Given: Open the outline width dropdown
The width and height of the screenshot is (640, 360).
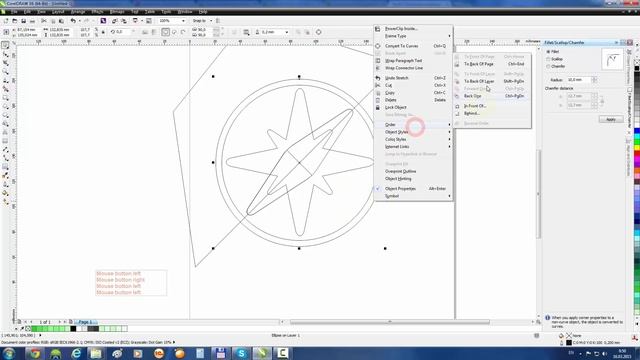Looking at the screenshot, I should pyautogui.click(x=287, y=32).
